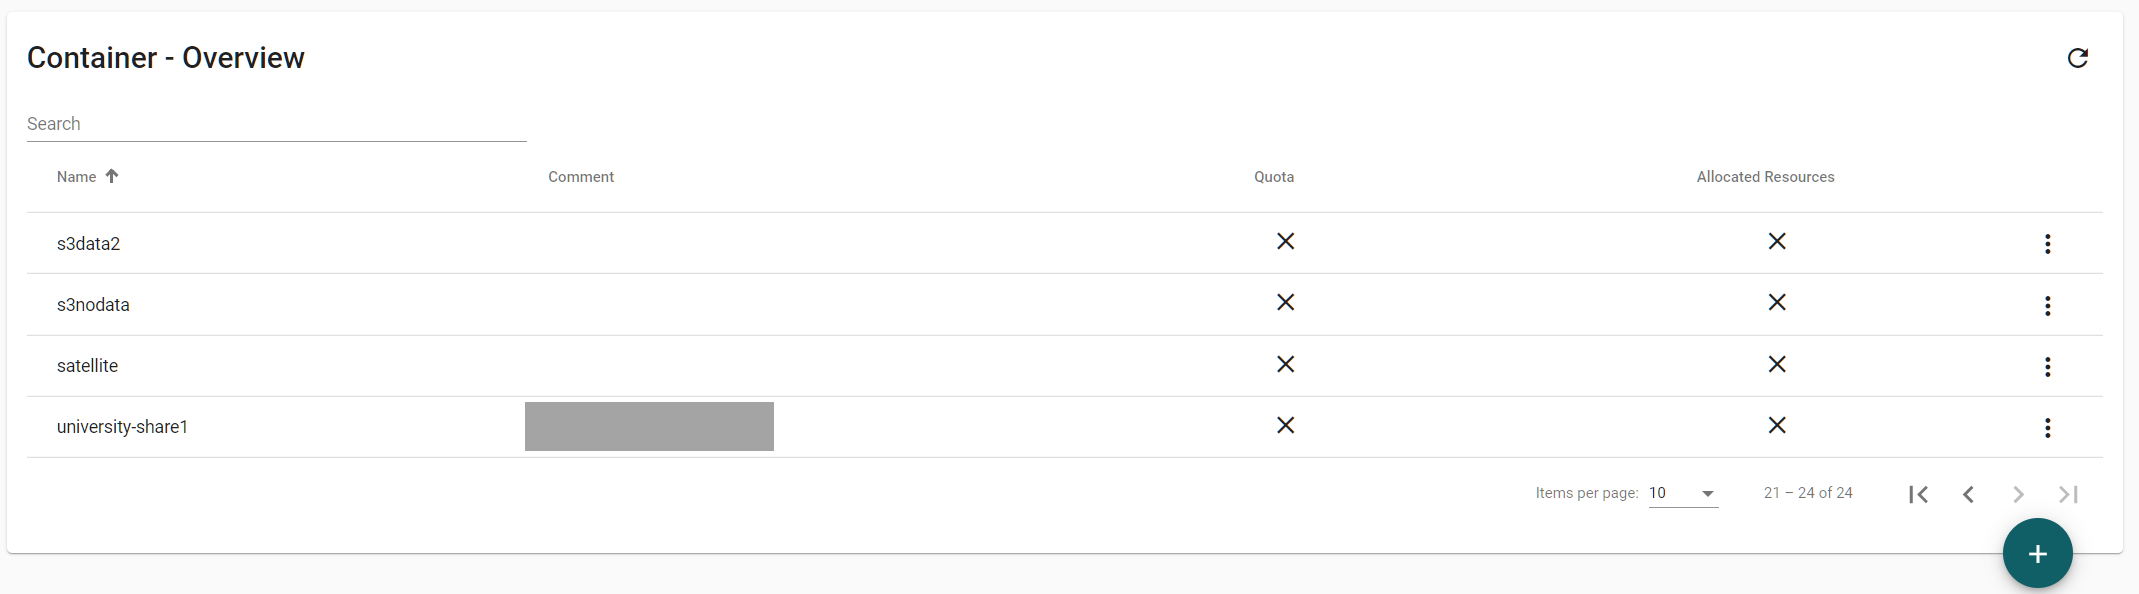Select the satellite container name
The height and width of the screenshot is (594, 2139).
click(87, 366)
